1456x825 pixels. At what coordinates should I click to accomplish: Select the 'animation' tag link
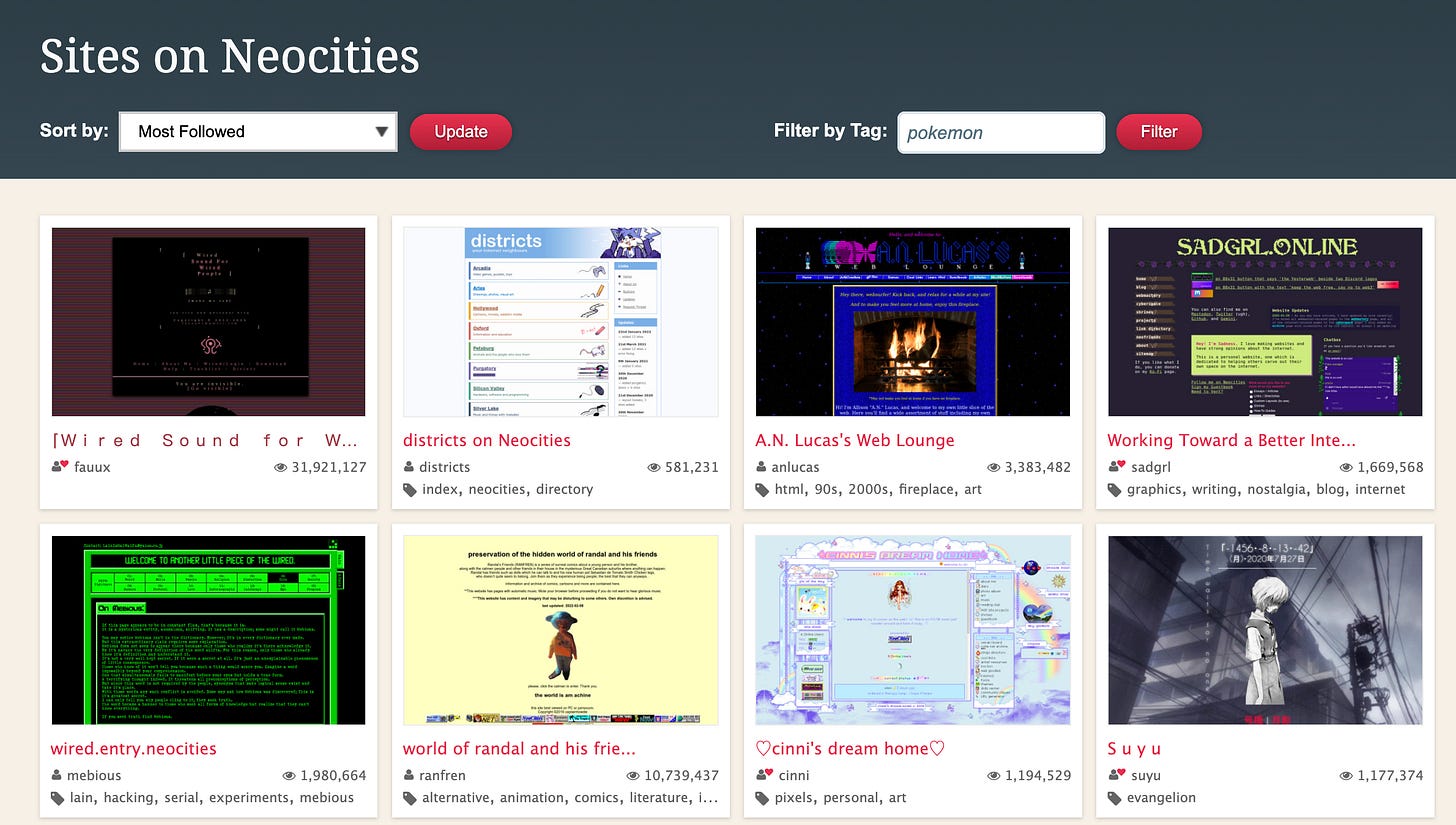point(534,797)
